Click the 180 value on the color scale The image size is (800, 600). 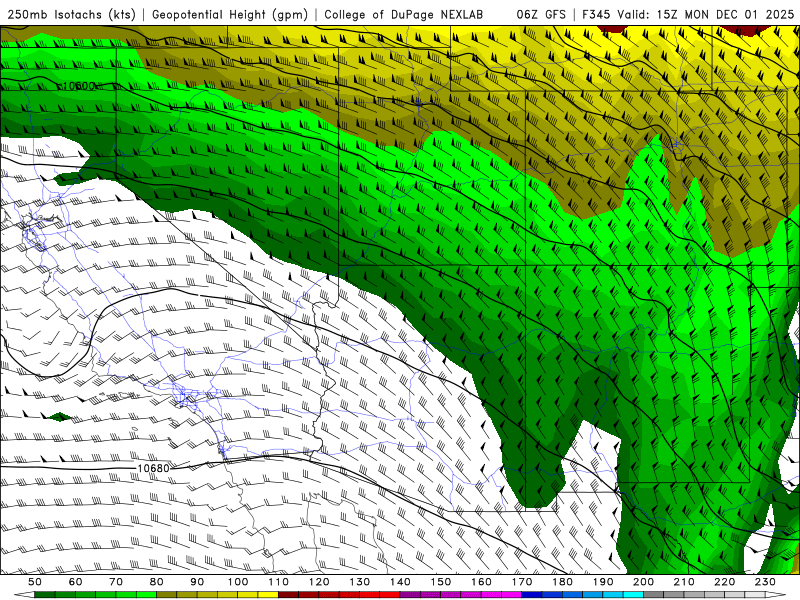562,582
